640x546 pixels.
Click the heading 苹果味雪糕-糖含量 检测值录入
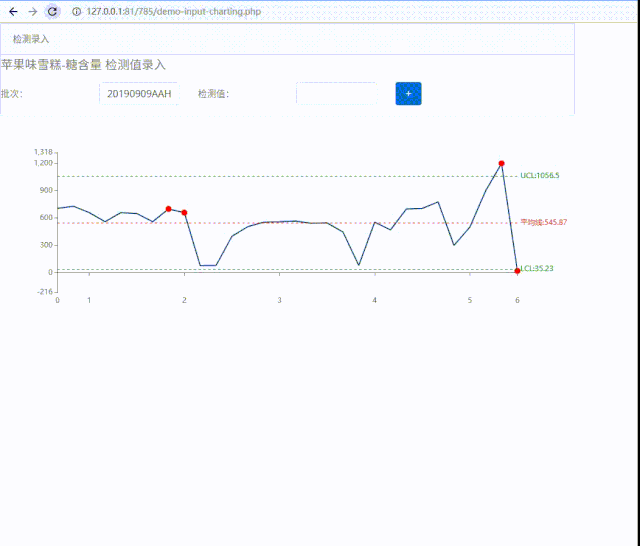click(x=83, y=65)
